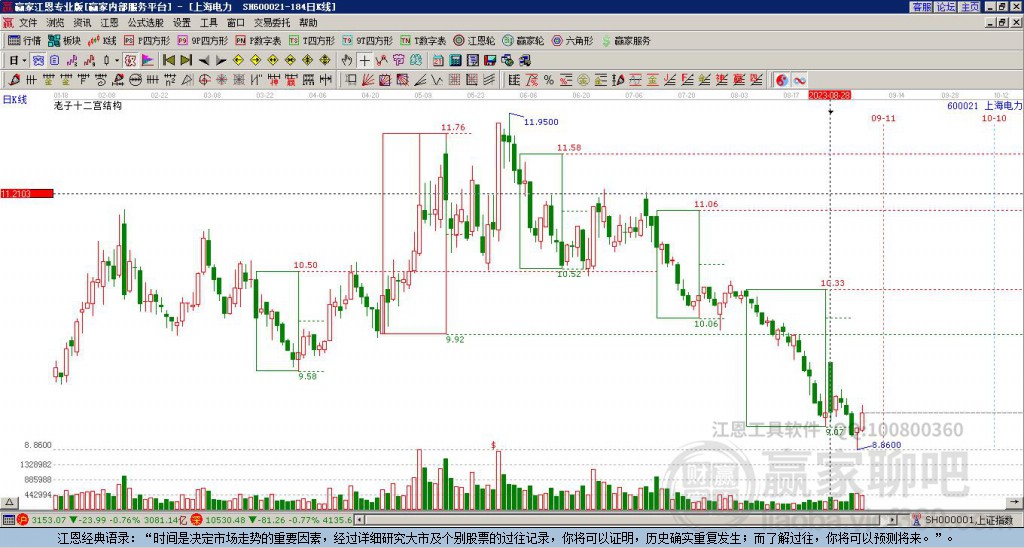
Task: Click the up-triangle button at bottom left
Action: tap(9, 502)
